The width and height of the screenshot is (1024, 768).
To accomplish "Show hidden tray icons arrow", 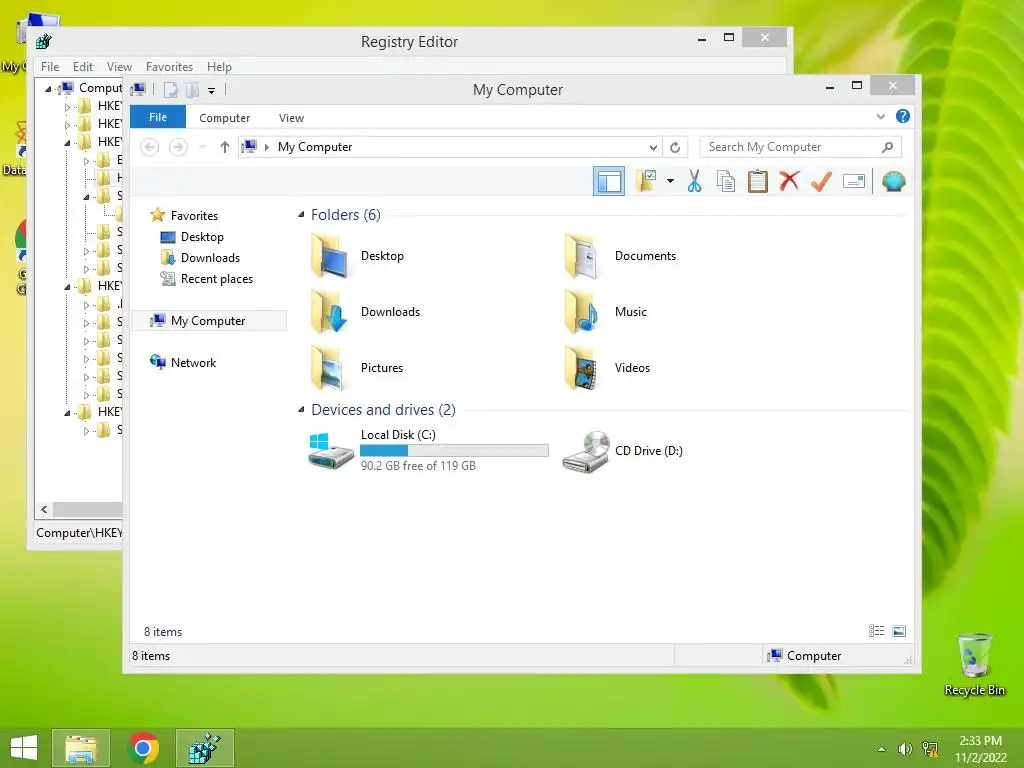I will 881,749.
